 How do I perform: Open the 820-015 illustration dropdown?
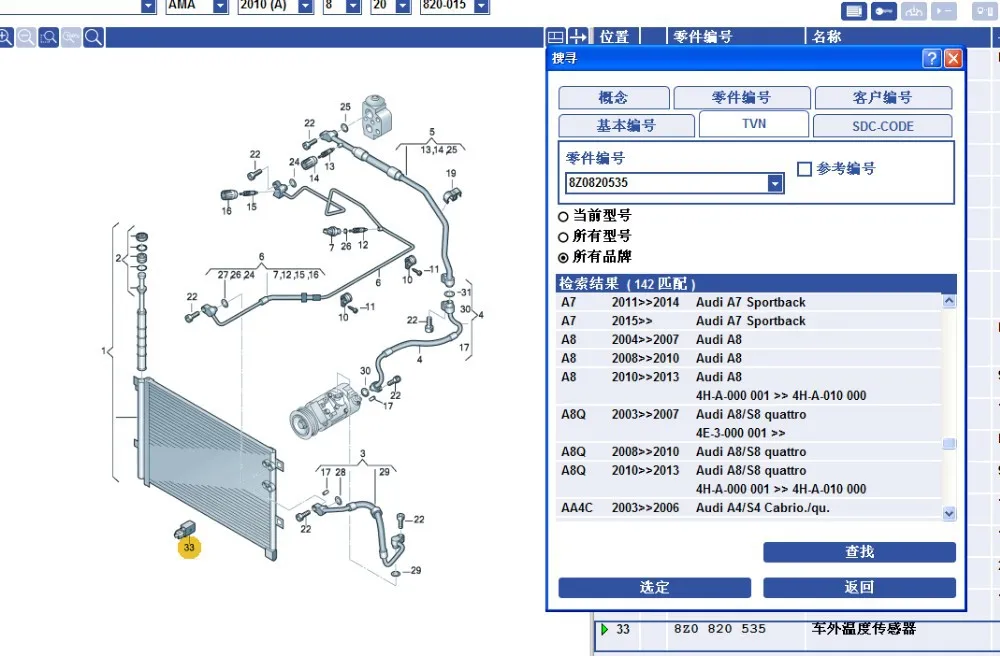(x=482, y=6)
